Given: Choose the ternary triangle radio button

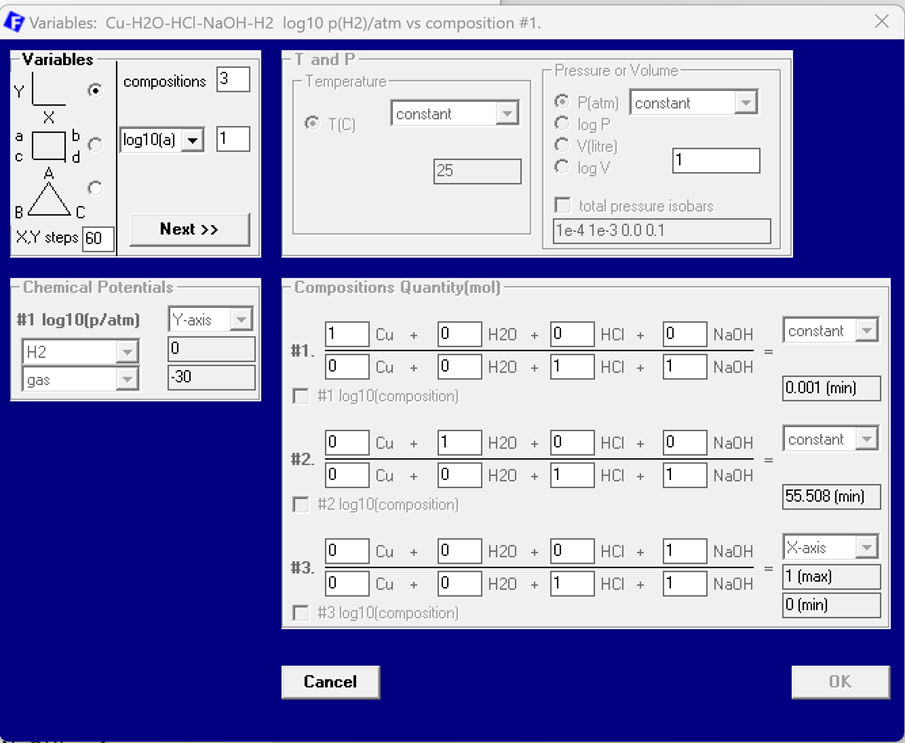Looking at the screenshot, I should pyautogui.click(x=95, y=187).
